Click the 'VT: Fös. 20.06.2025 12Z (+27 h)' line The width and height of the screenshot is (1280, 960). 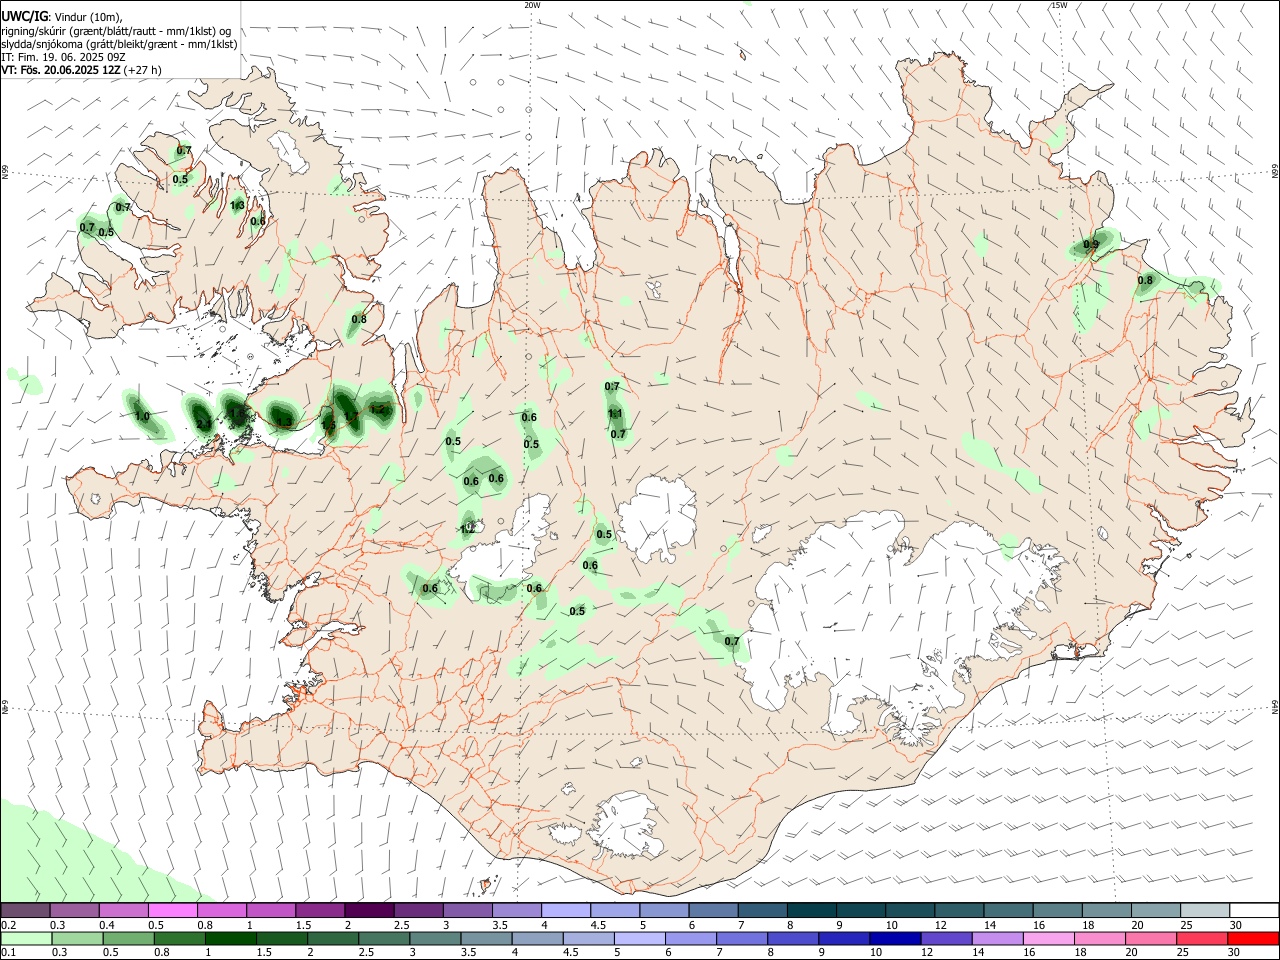click(81, 70)
